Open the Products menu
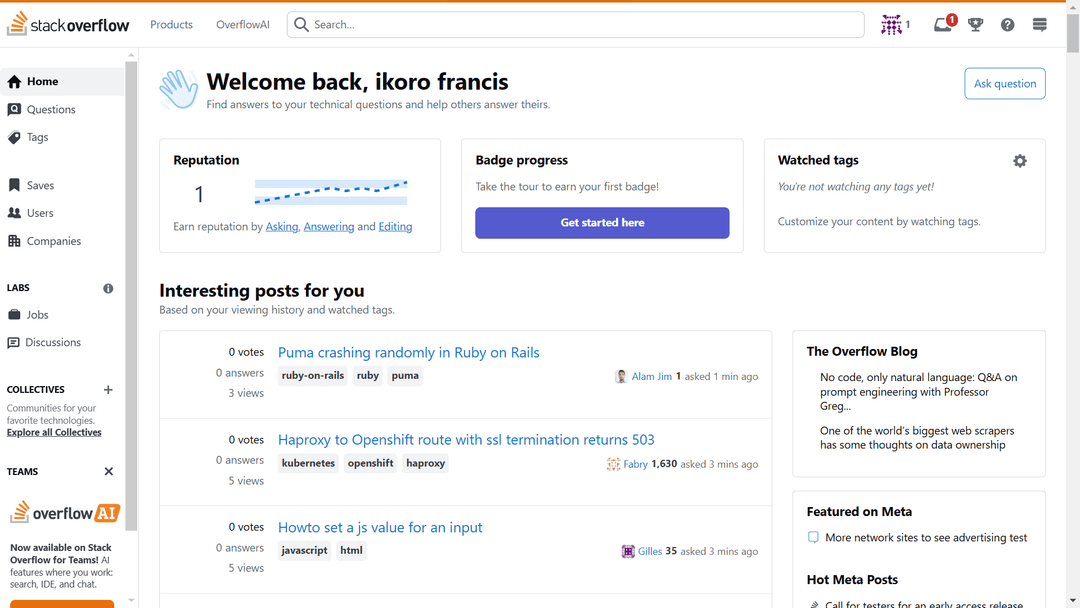Image resolution: width=1080 pixels, height=608 pixels. click(x=171, y=25)
